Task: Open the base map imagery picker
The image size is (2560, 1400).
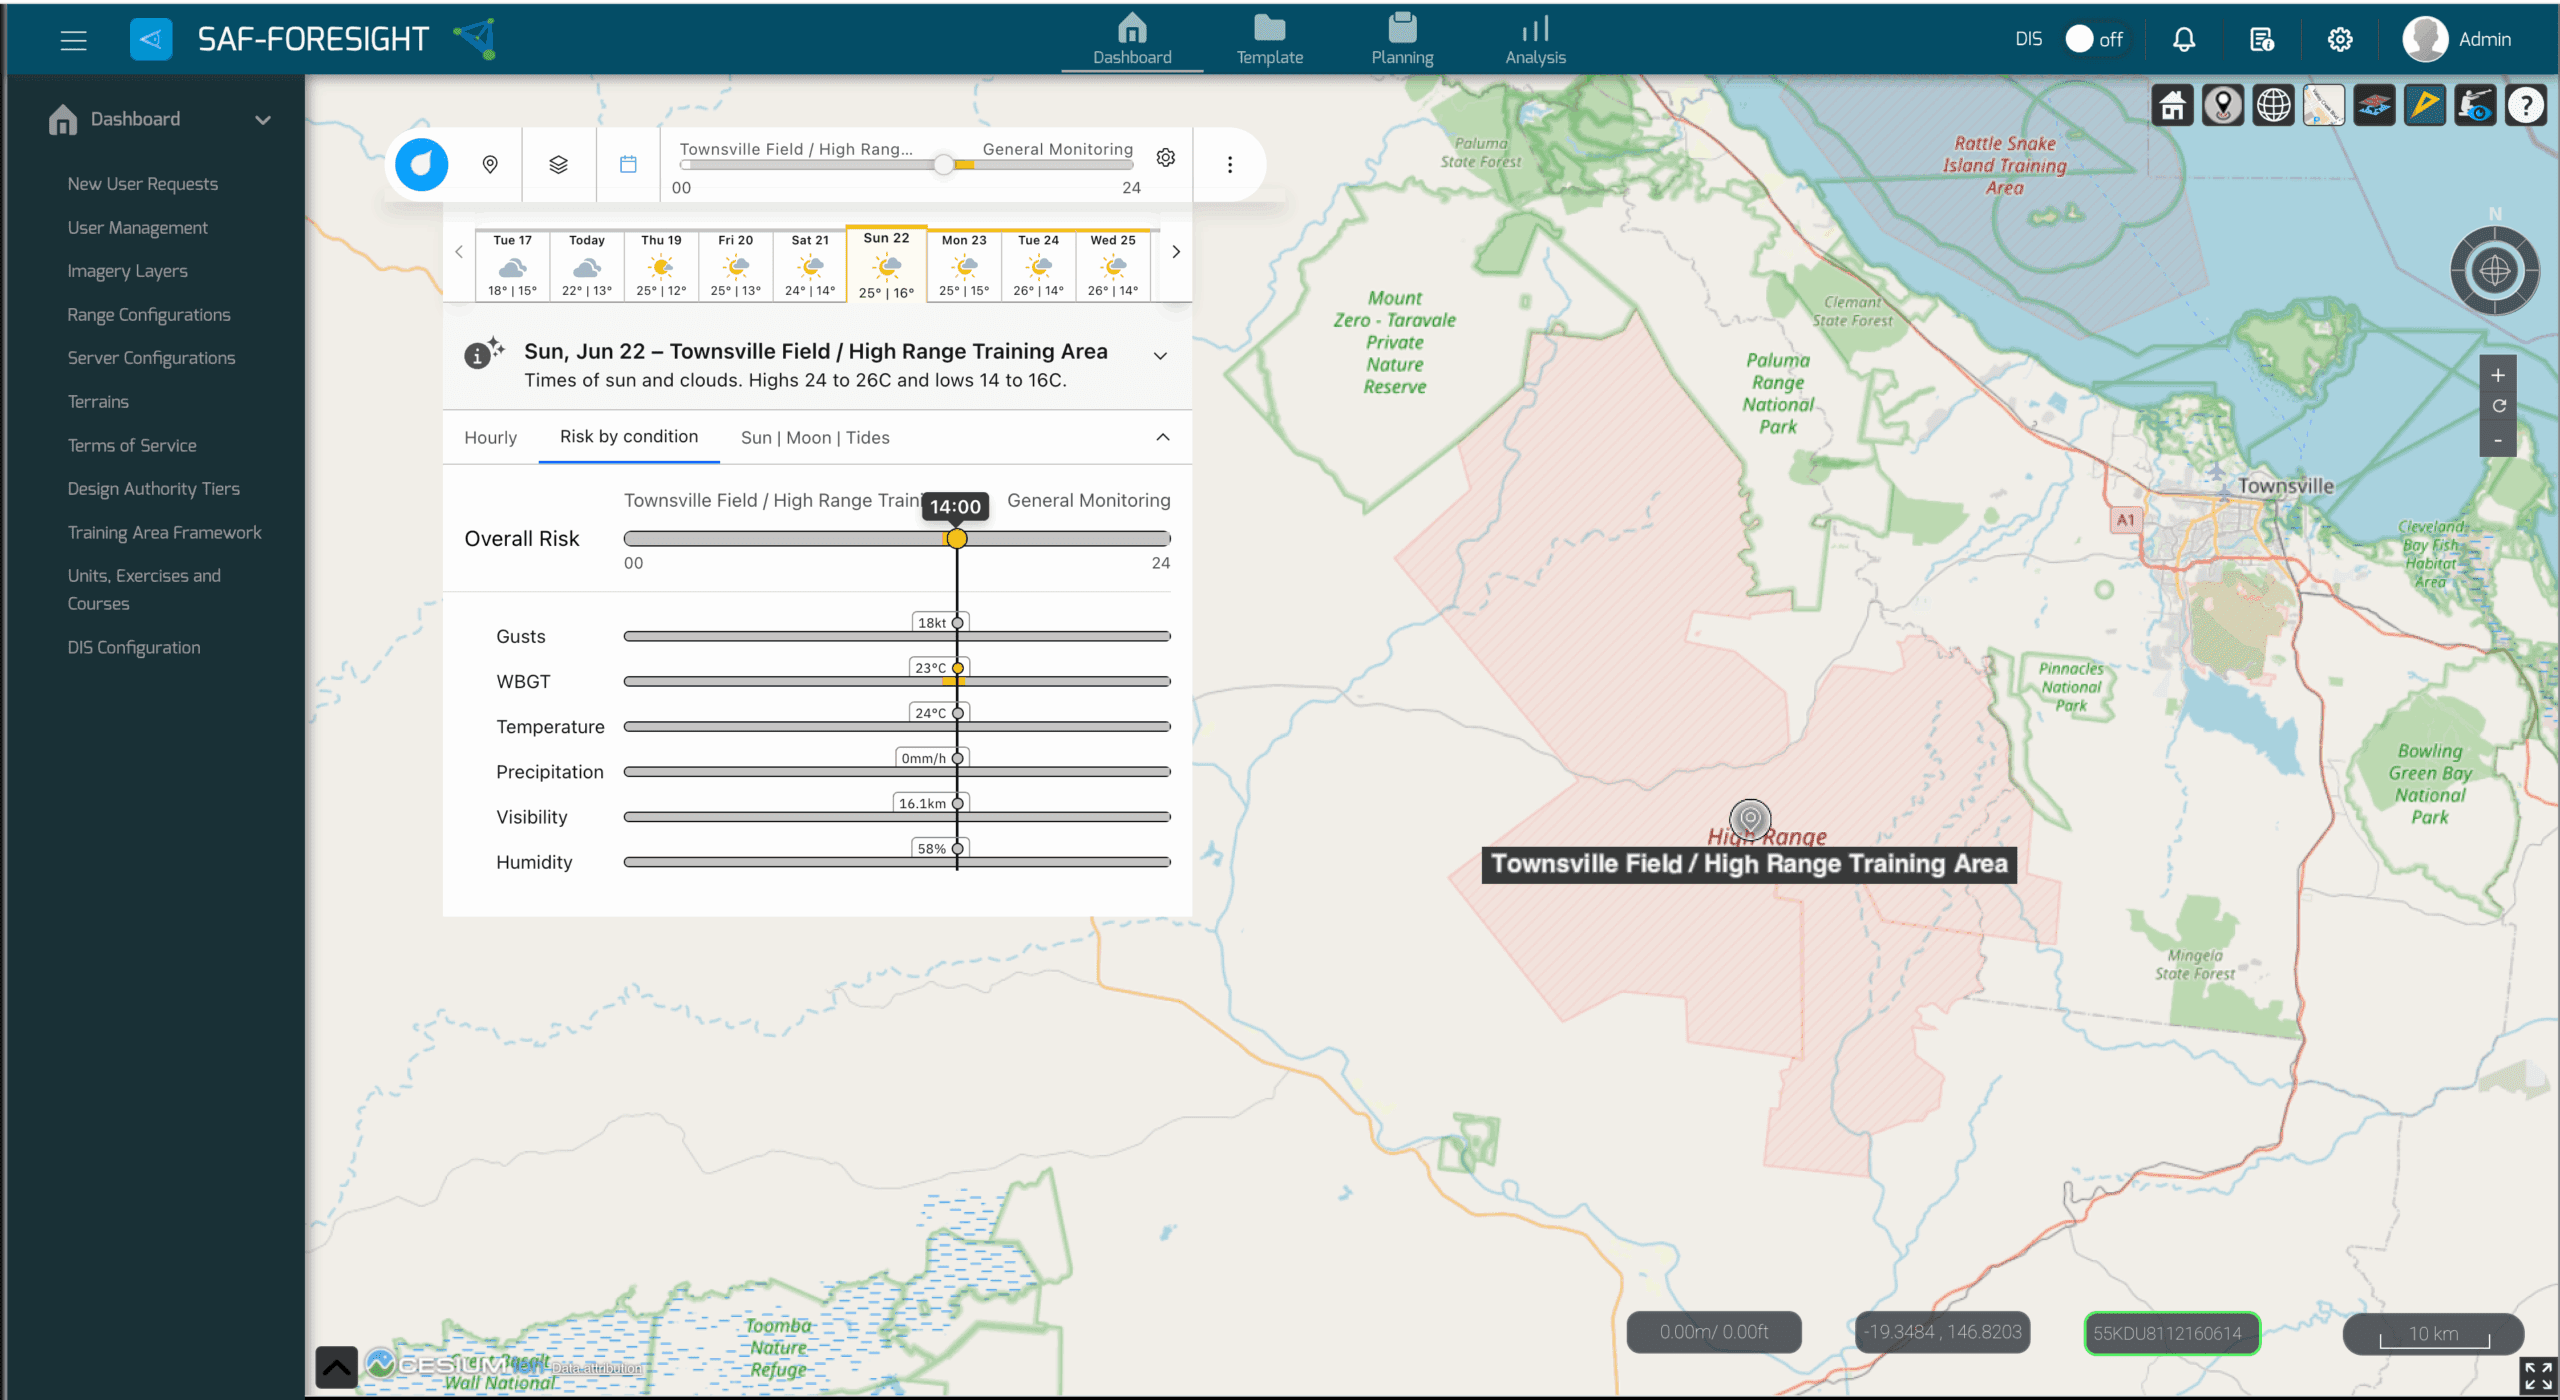Action: pyautogui.click(x=2323, y=105)
